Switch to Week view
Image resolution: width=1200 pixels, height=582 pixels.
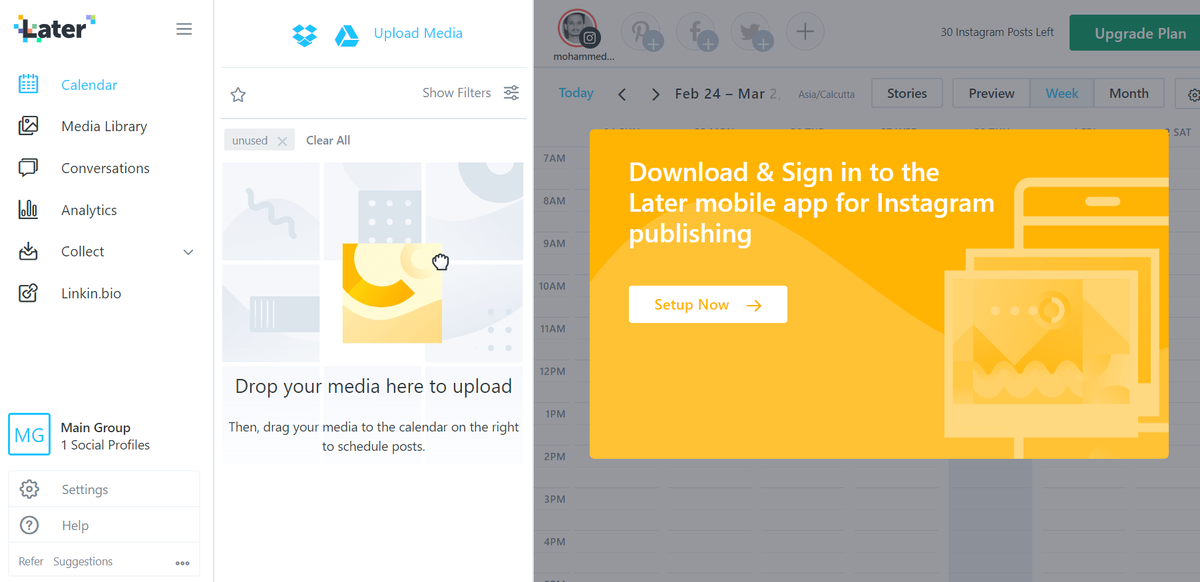(x=1062, y=93)
